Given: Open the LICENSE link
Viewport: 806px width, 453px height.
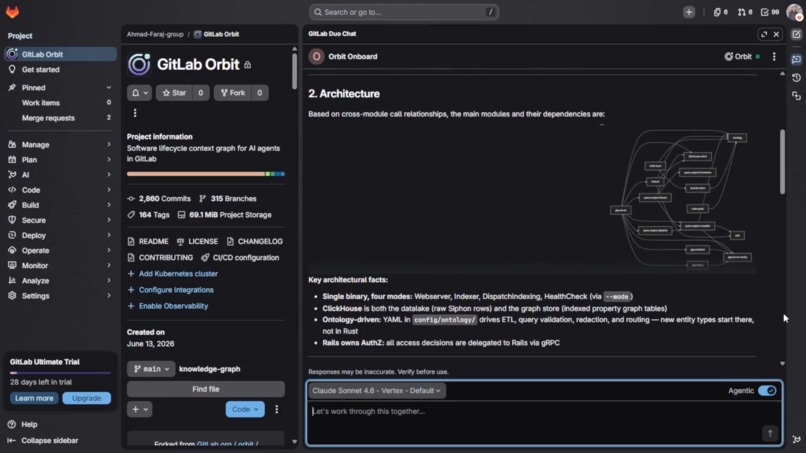Looking at the screenshot, I should tap(197, 242).
